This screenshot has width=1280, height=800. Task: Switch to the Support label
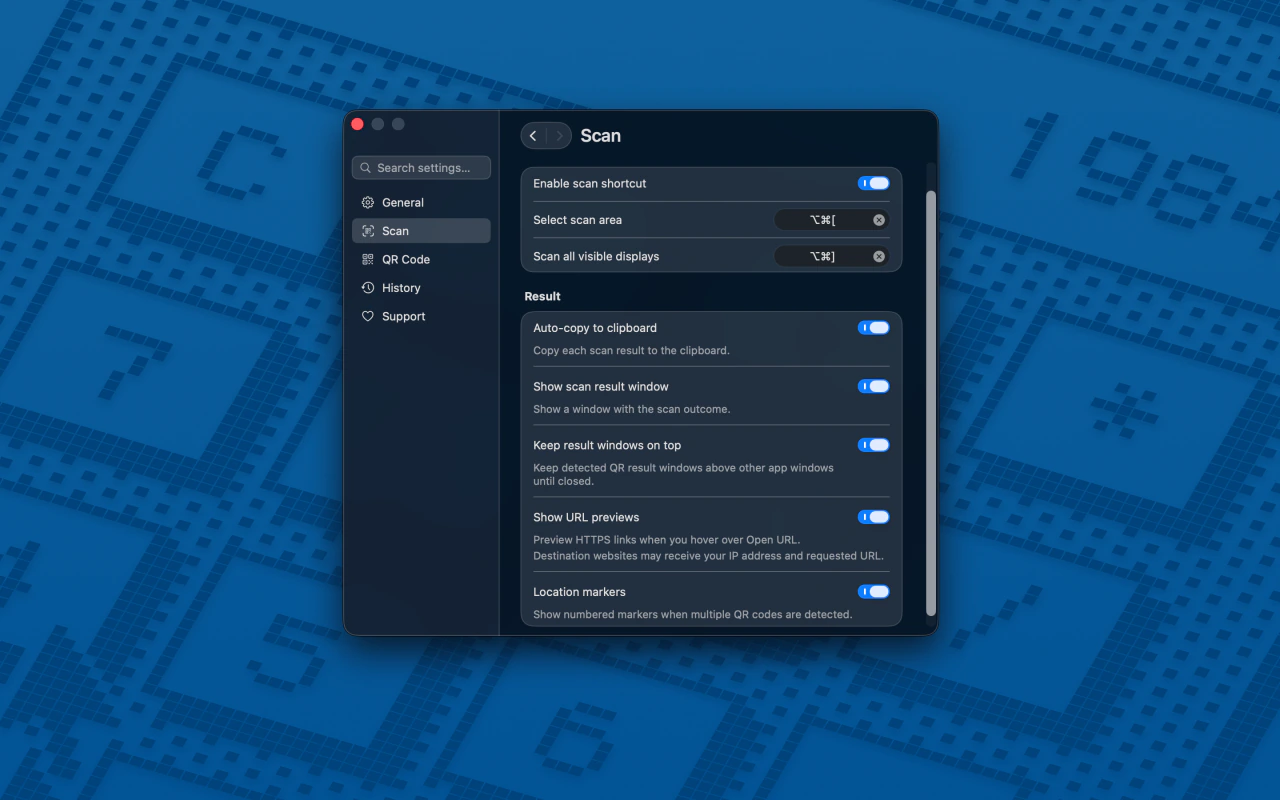404,316
